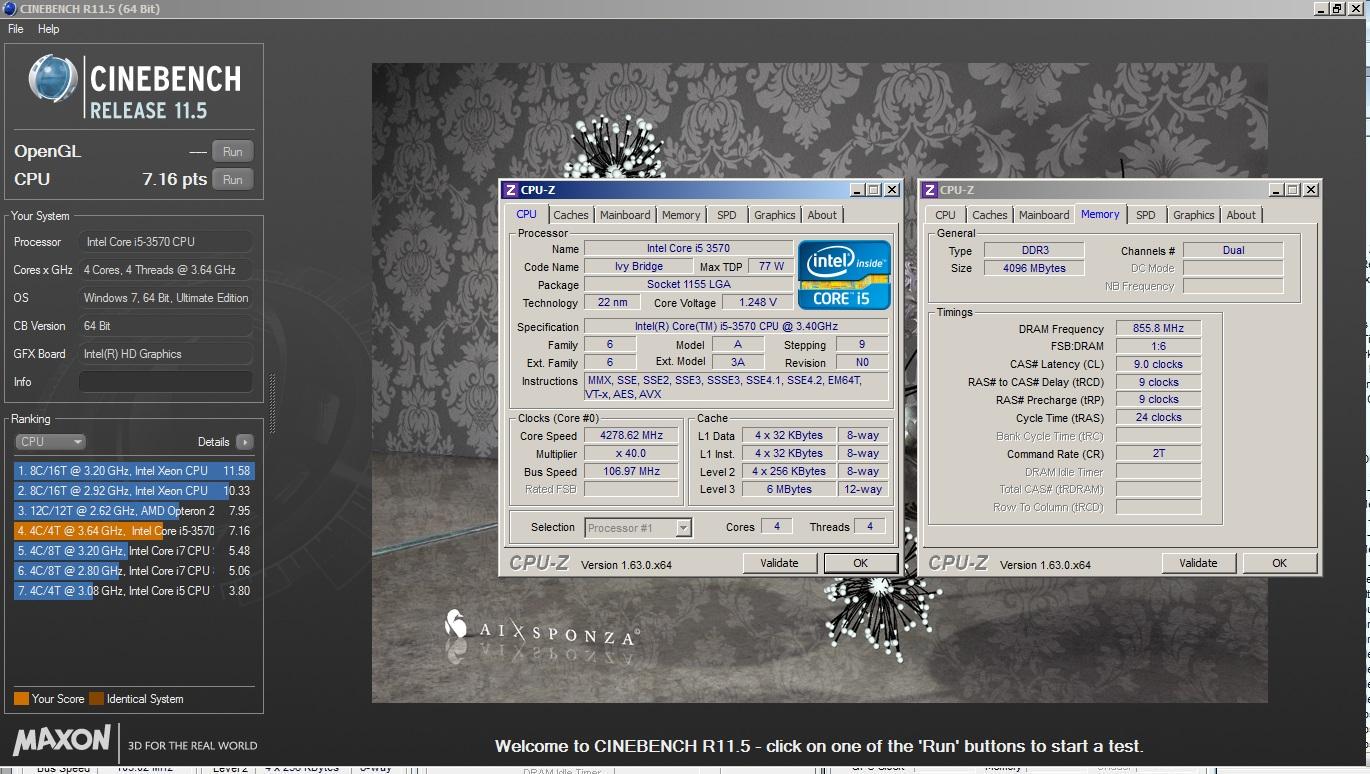Viewport: 1370px width, 774px height.
Task: Switch to SPD tab in right CPU-Z window
Action: (x=1146, y=215)
